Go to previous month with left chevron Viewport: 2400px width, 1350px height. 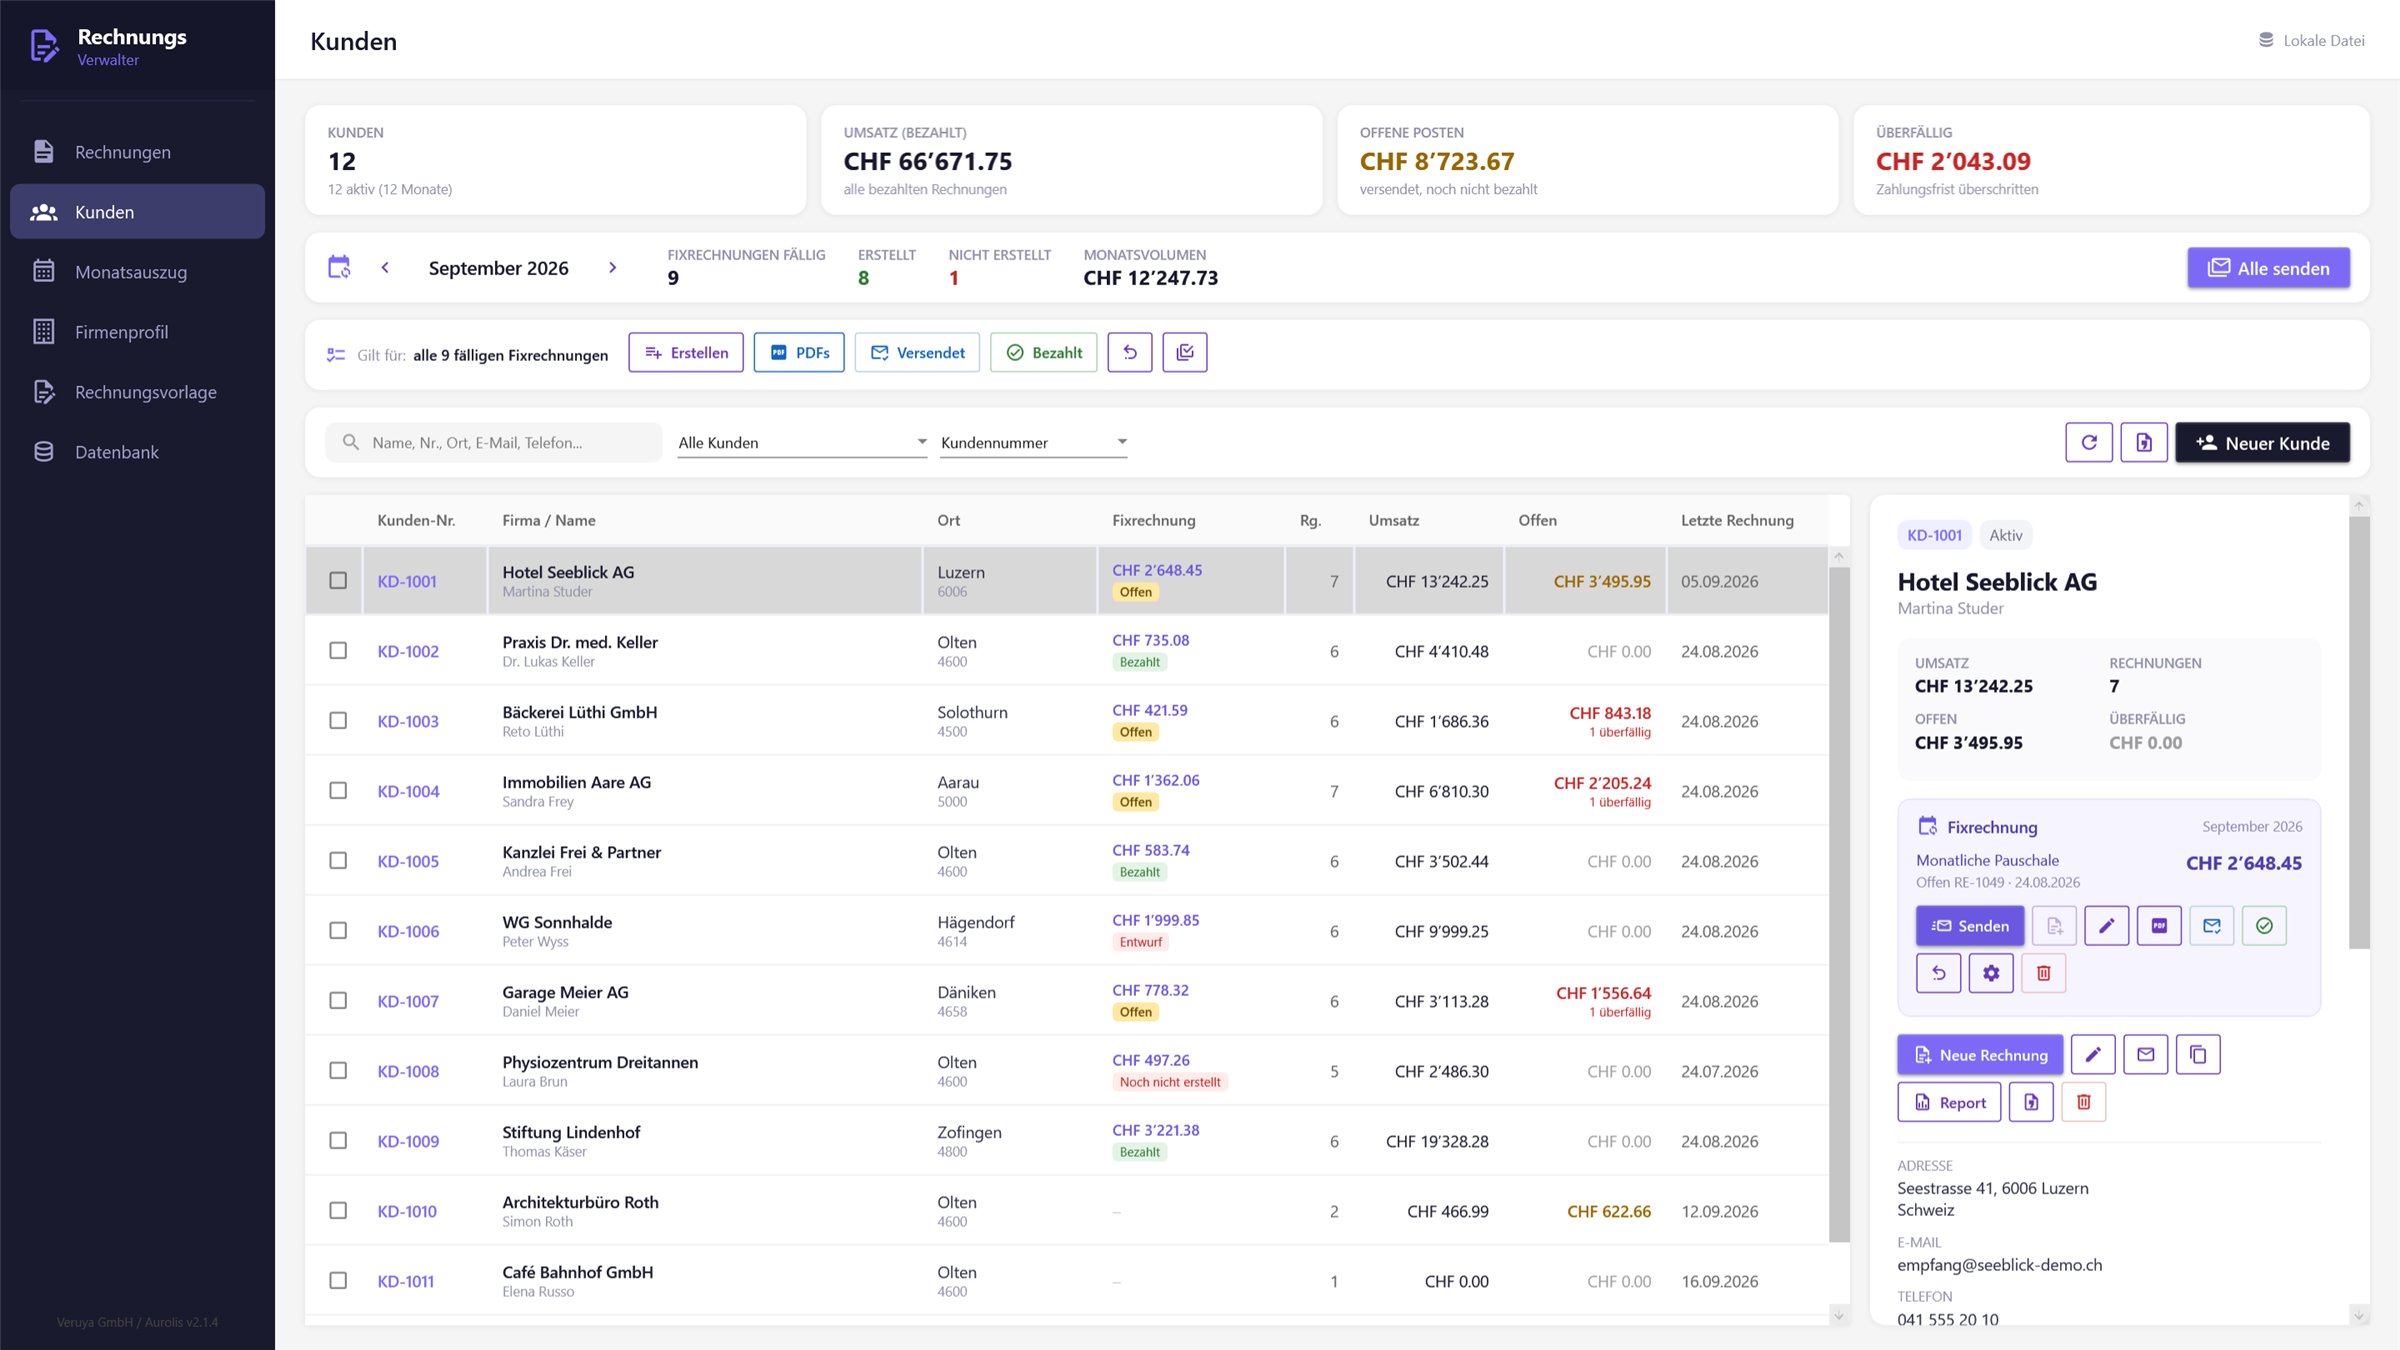point(385,267)
